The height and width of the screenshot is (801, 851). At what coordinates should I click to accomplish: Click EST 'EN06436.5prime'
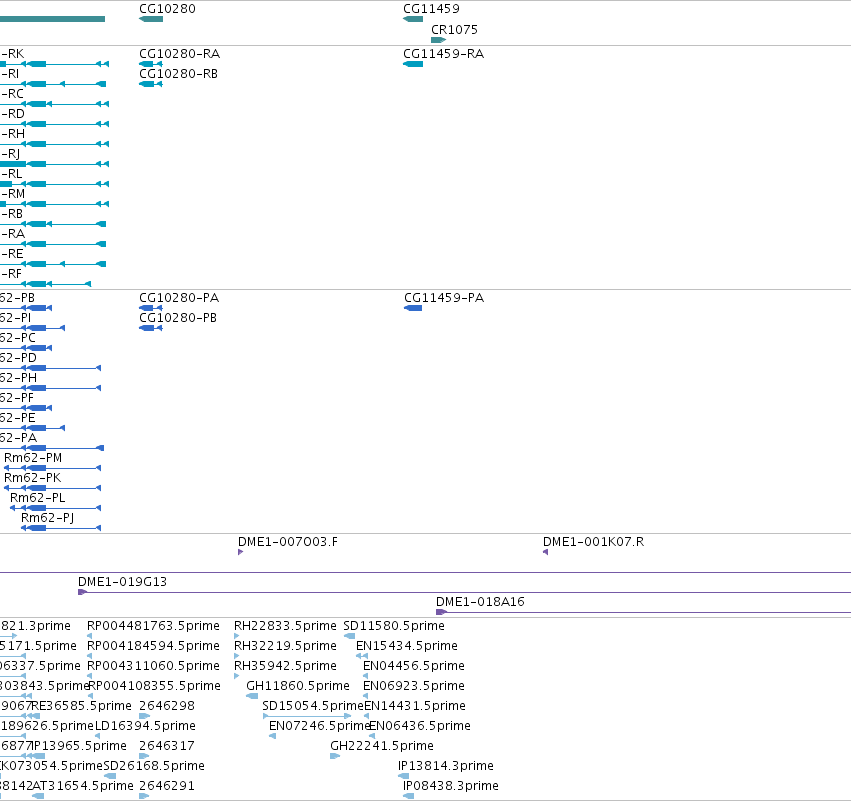(x=420, y=727)
